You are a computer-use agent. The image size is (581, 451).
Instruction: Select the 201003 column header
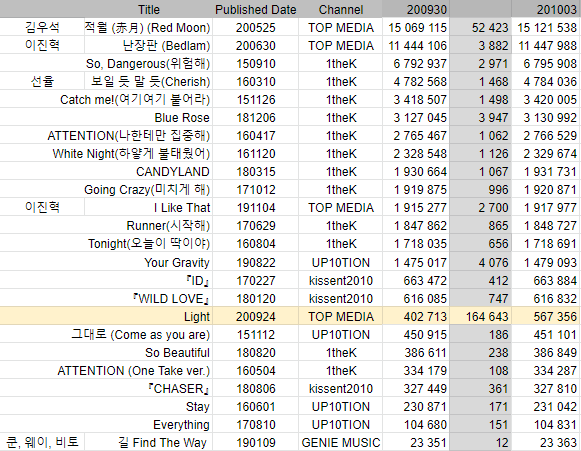coord(557,9)
